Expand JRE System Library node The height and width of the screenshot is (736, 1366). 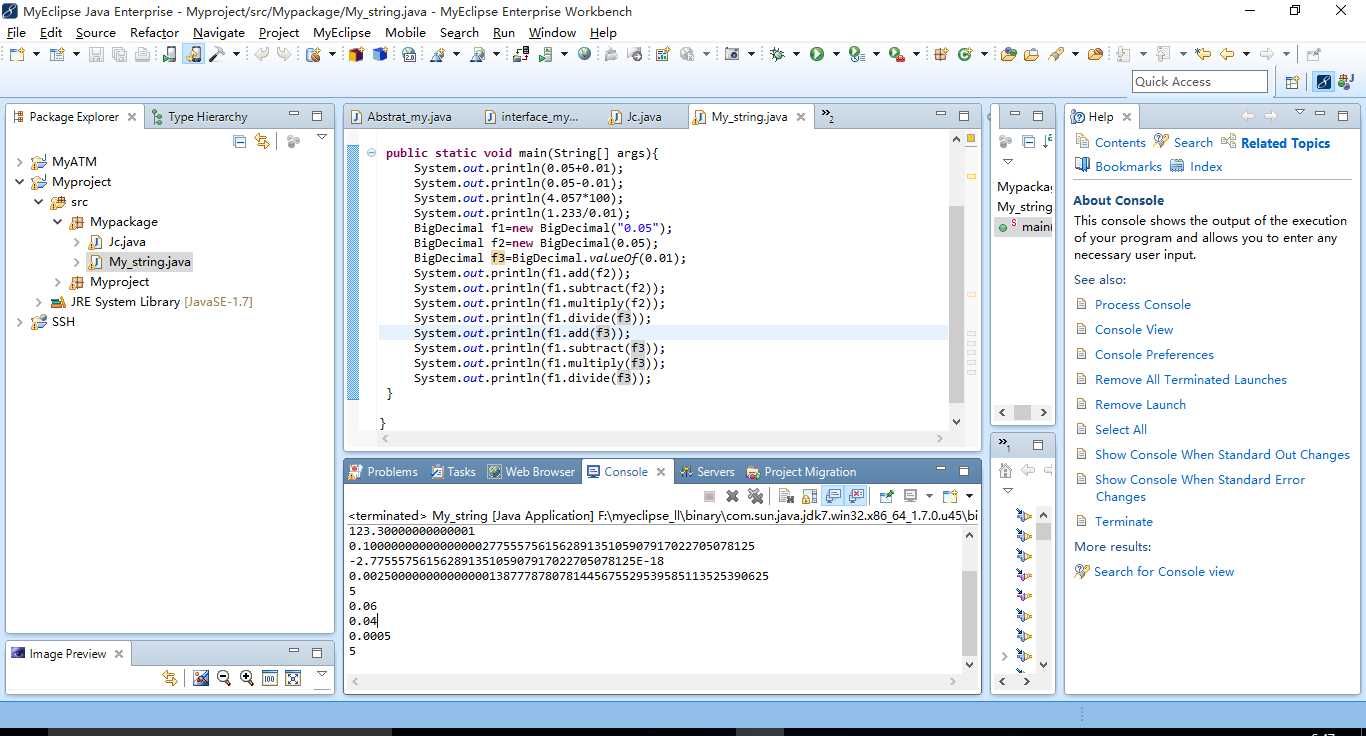tap(39, 302)
